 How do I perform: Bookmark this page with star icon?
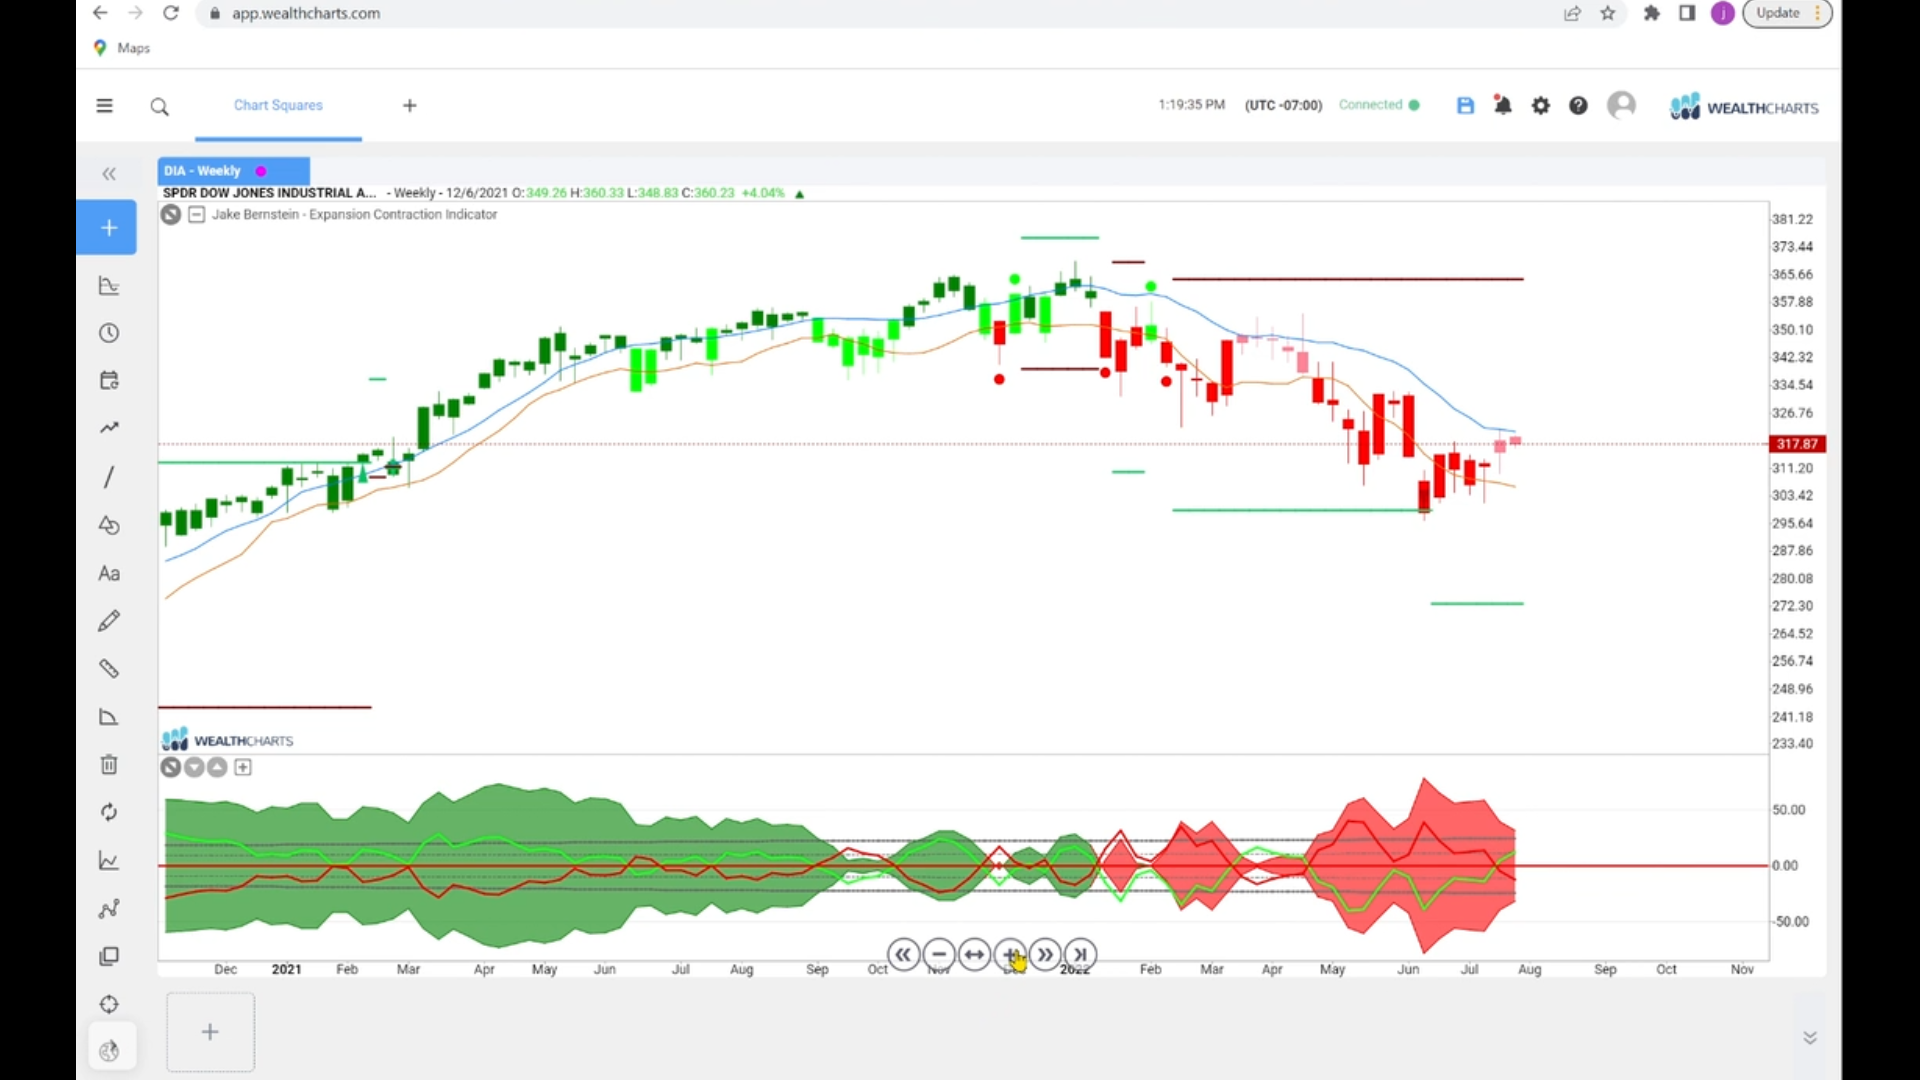click(x=1608, y=13)
